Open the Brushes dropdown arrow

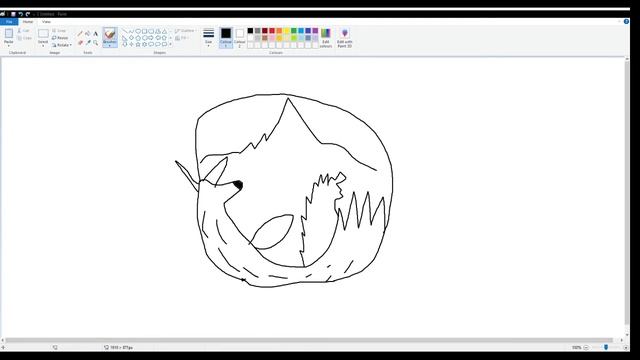(109, 46)
